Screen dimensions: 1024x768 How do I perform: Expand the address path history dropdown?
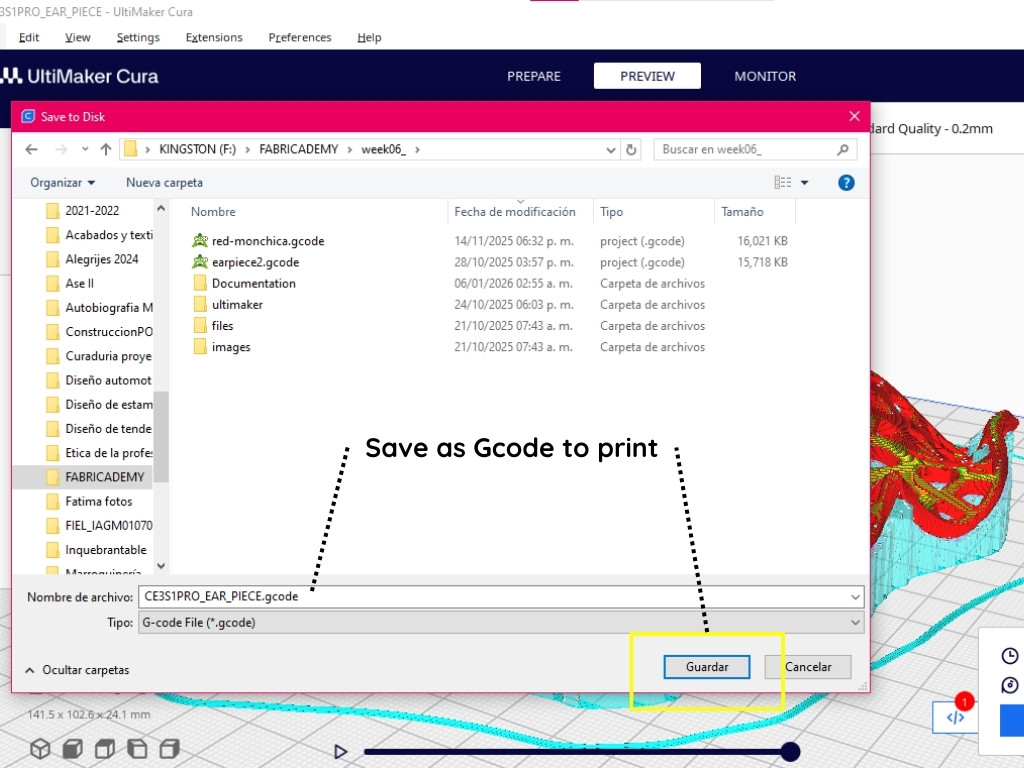pos(612,150)
